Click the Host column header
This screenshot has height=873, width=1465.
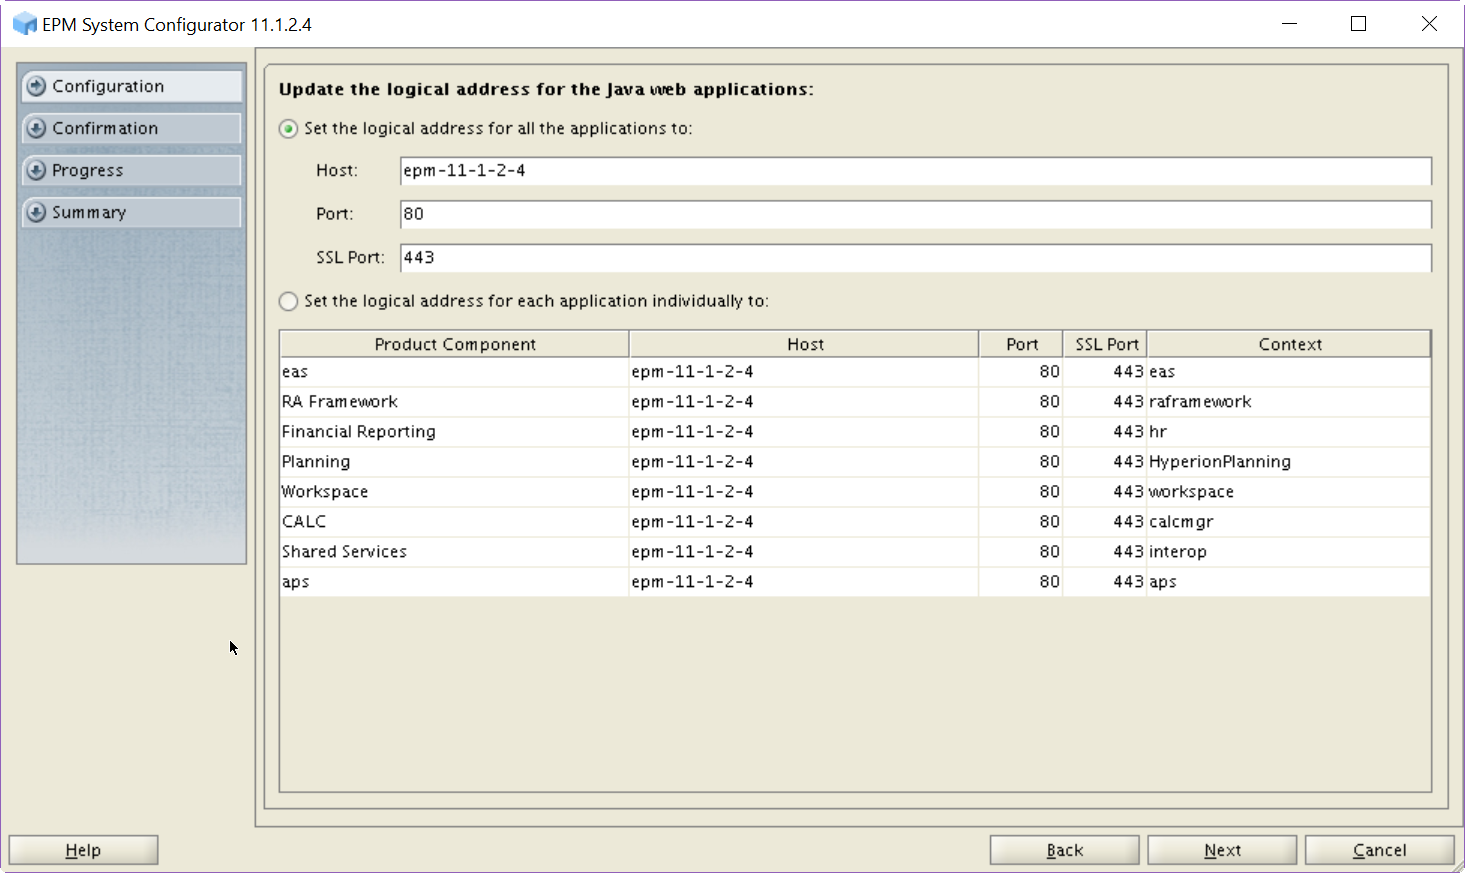pos(805,344)
